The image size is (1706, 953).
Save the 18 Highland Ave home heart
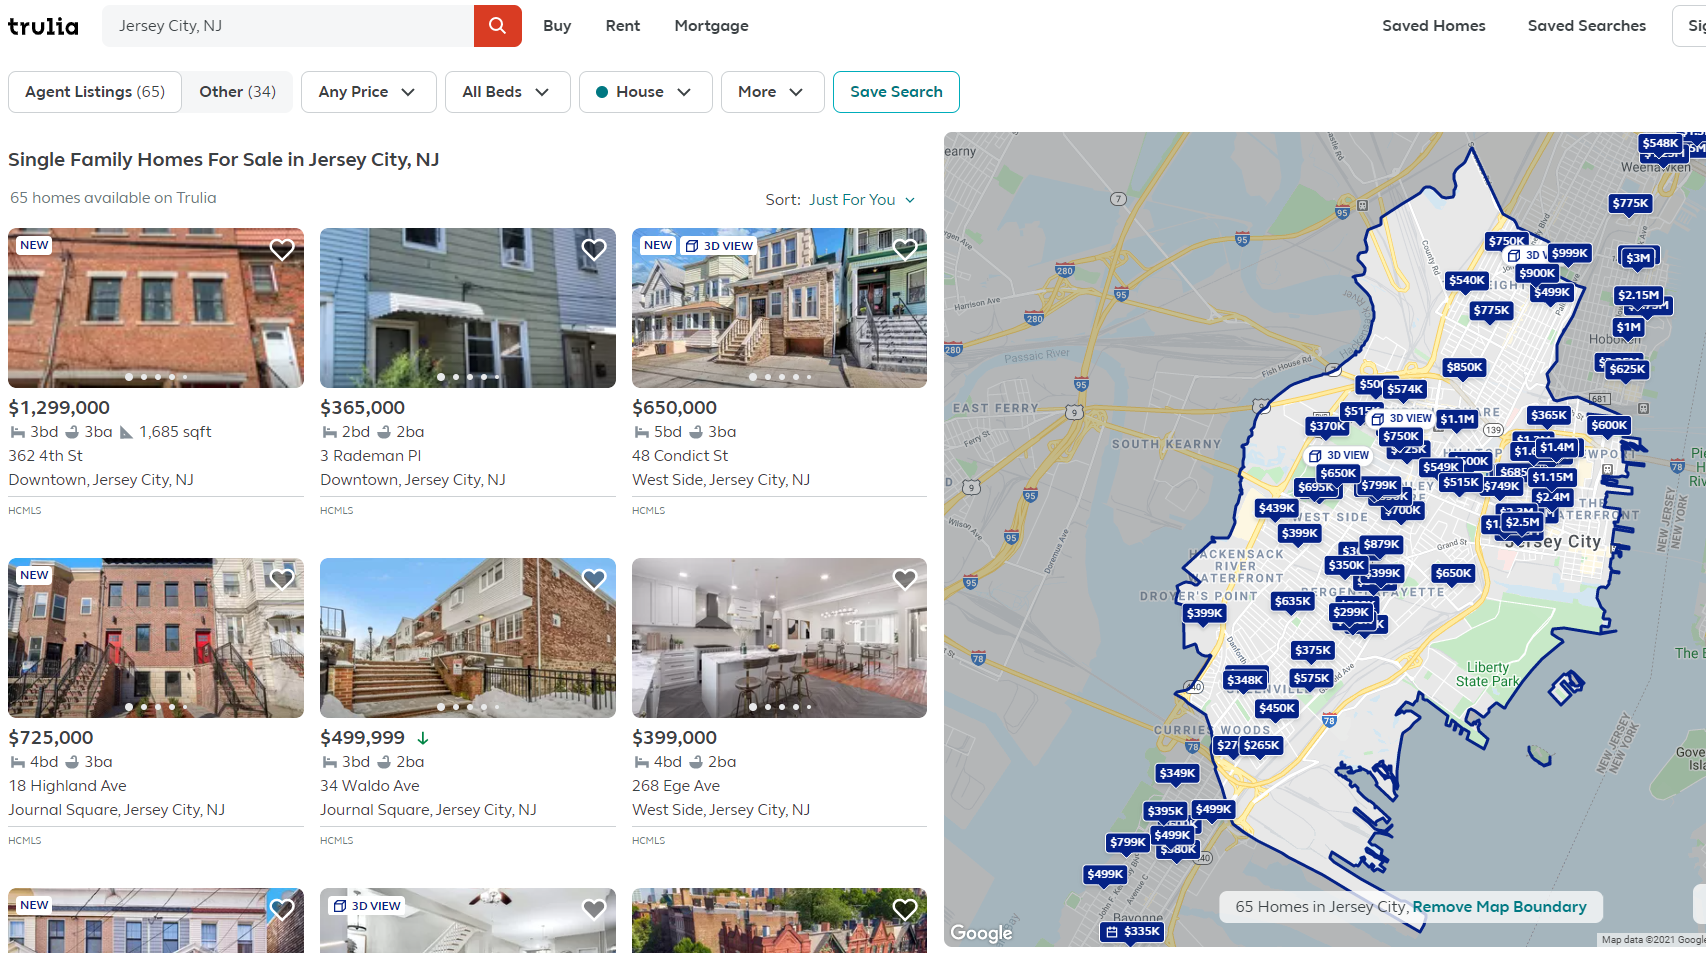click(282, 579)
